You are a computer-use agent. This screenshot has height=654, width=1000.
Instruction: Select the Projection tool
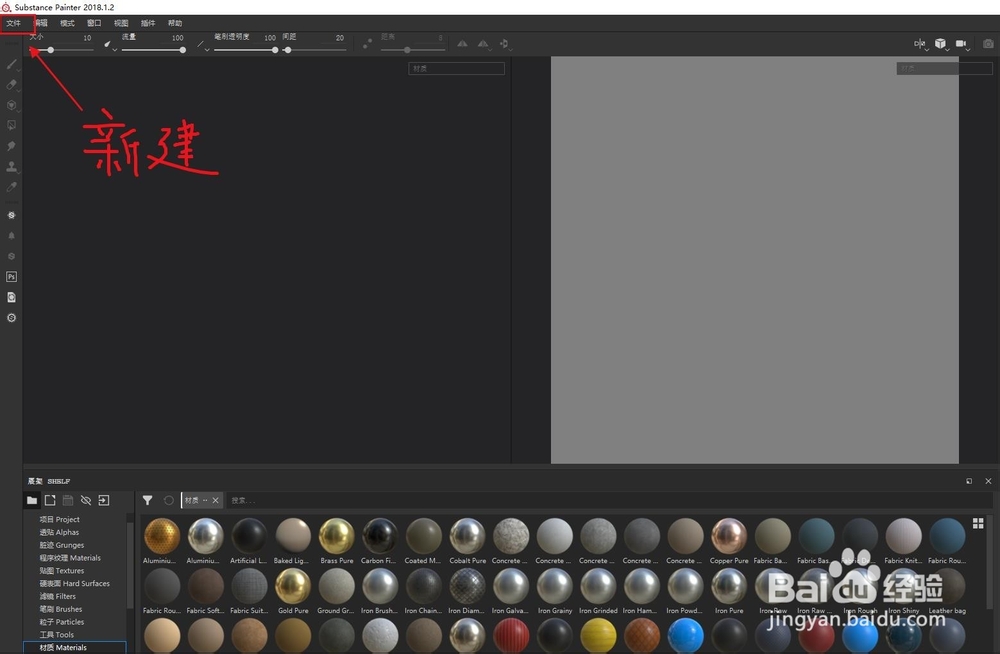pyautogui.click(x=11, y=105)
